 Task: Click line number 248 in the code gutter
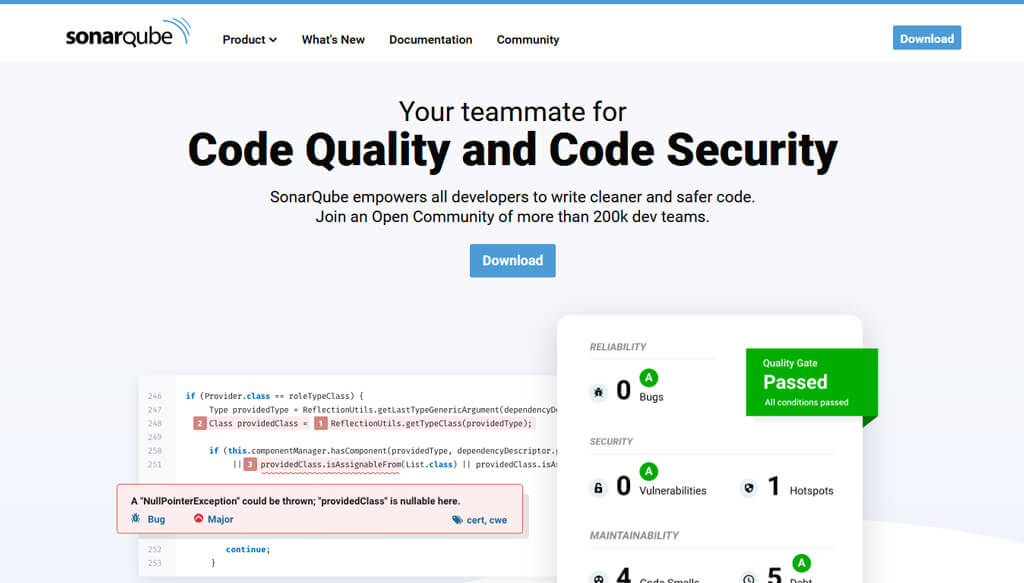click(x=155, y=423)
